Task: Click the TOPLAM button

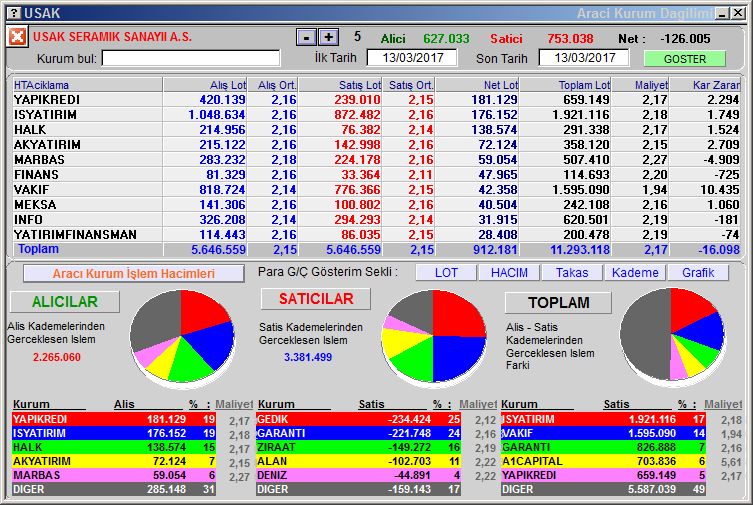Action: (559, 302)
